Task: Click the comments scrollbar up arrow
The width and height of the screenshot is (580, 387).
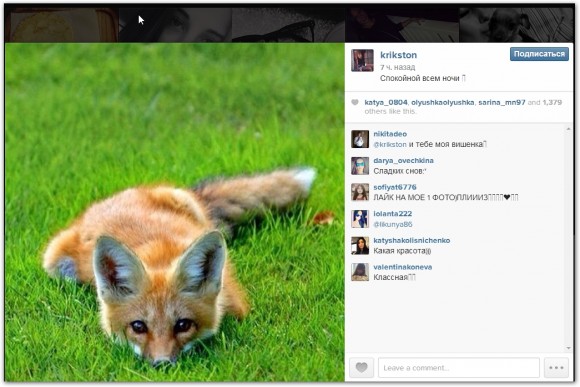Action: click(569, 129)
